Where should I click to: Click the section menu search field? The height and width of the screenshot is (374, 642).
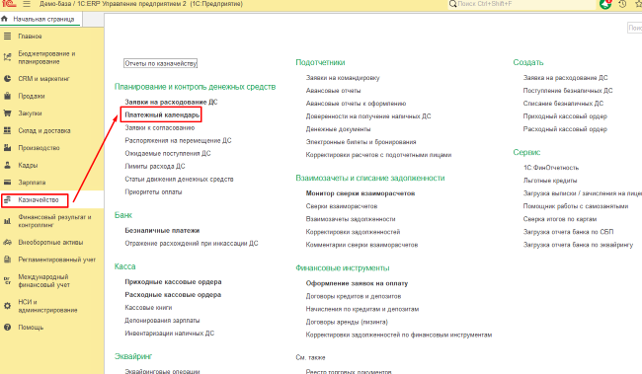(x=635, y=28)
